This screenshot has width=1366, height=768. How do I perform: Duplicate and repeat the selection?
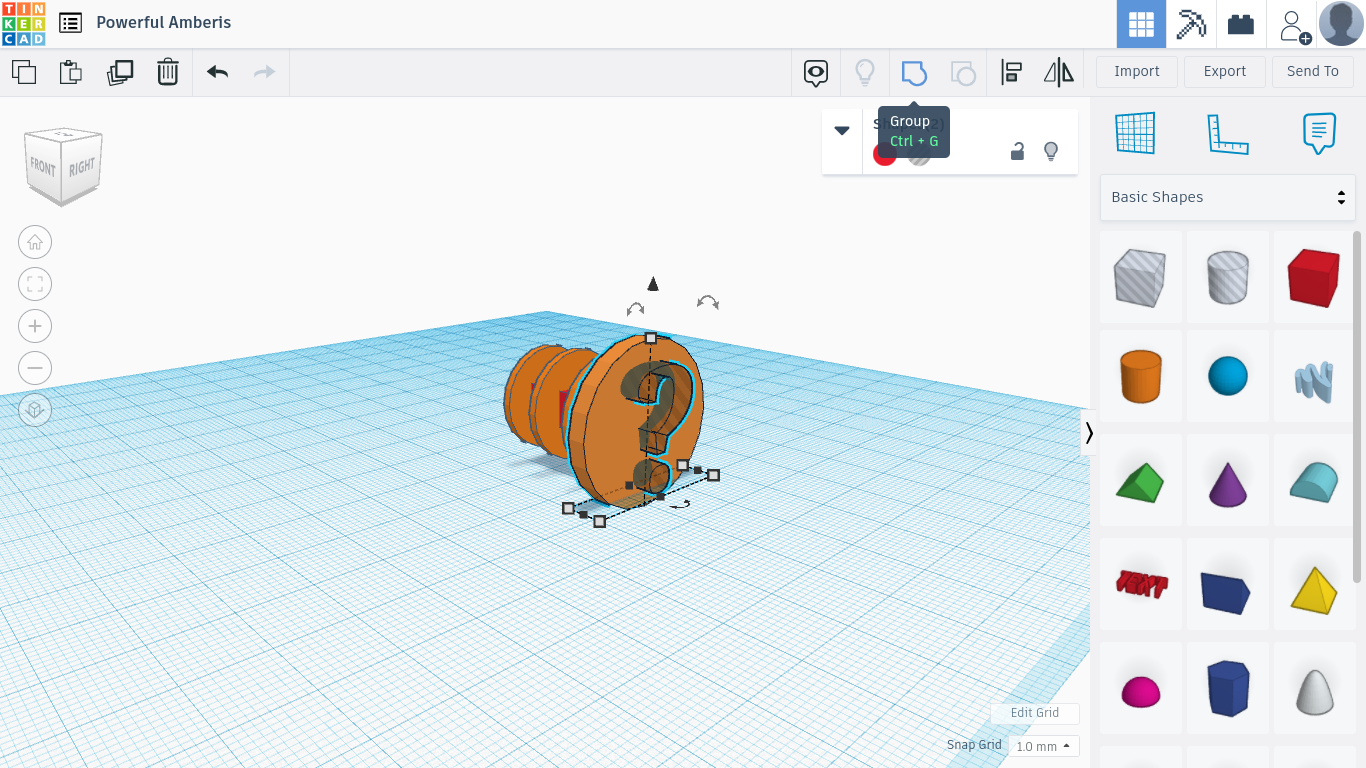point(120,72)
